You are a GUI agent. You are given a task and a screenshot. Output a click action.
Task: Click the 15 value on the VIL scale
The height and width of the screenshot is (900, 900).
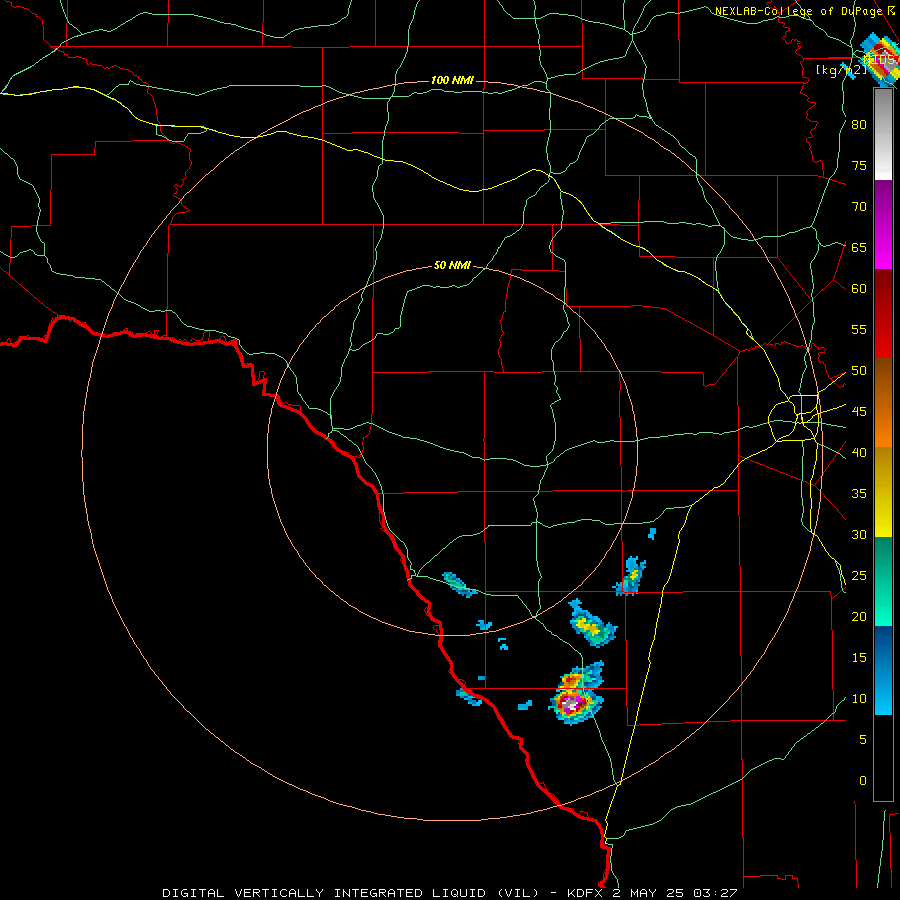pyautogui.click(x=859, y=658)
